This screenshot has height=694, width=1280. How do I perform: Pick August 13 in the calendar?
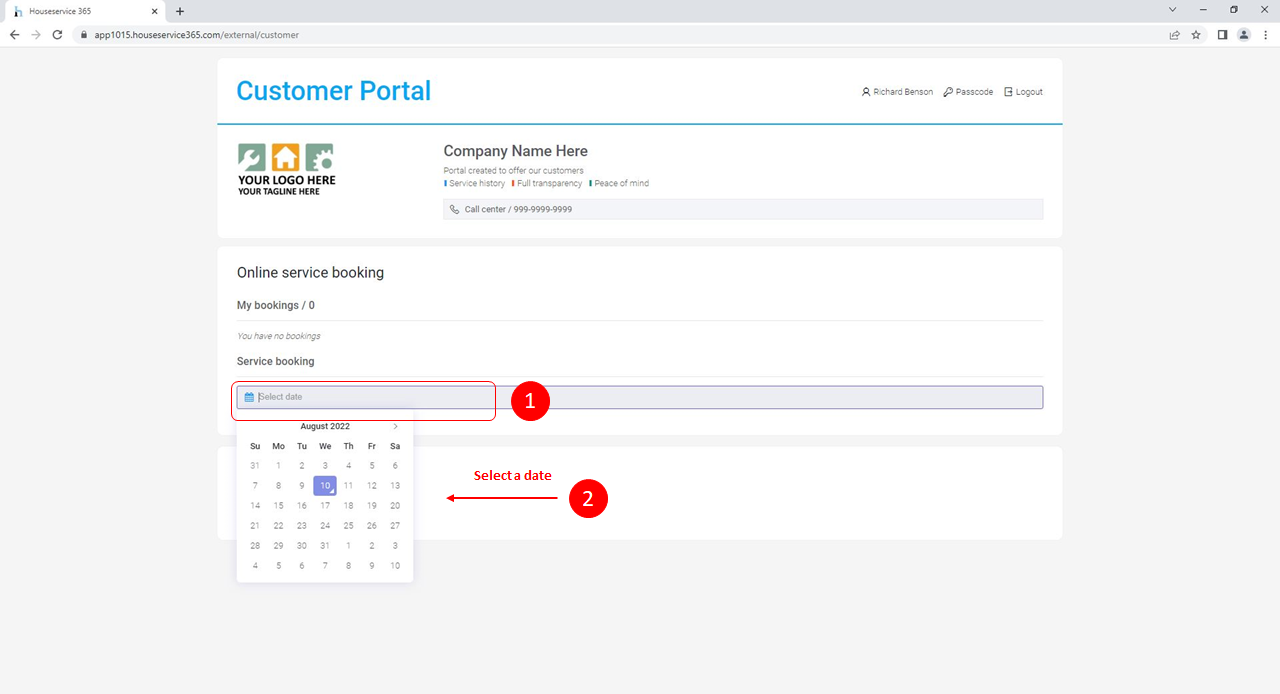point(395,485)
